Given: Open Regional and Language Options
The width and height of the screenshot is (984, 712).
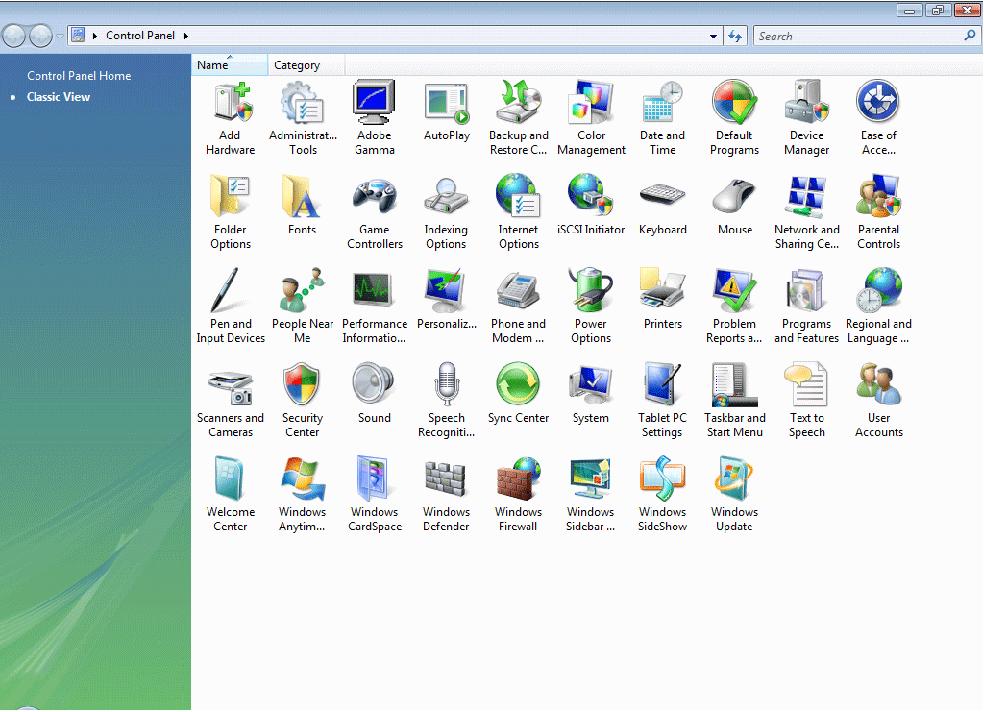Looking at the screenshot, I should tap(879, 306).
